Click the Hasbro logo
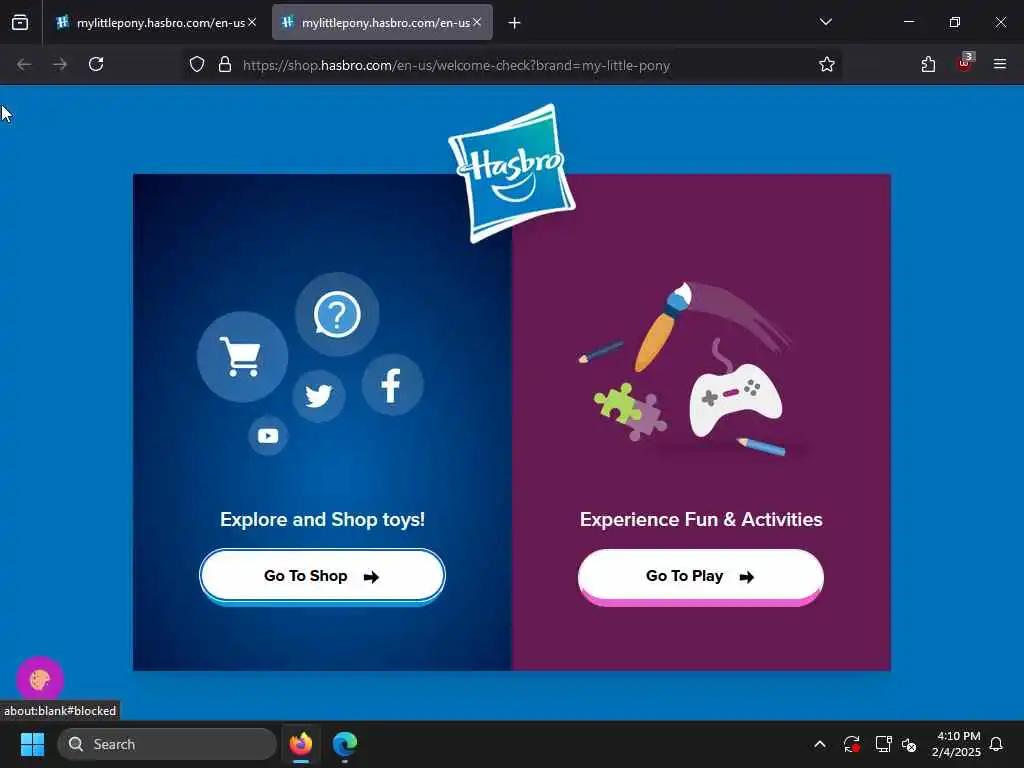Image resolution: width=1024 pixels, height=768 pixels. tap(511, 173)
